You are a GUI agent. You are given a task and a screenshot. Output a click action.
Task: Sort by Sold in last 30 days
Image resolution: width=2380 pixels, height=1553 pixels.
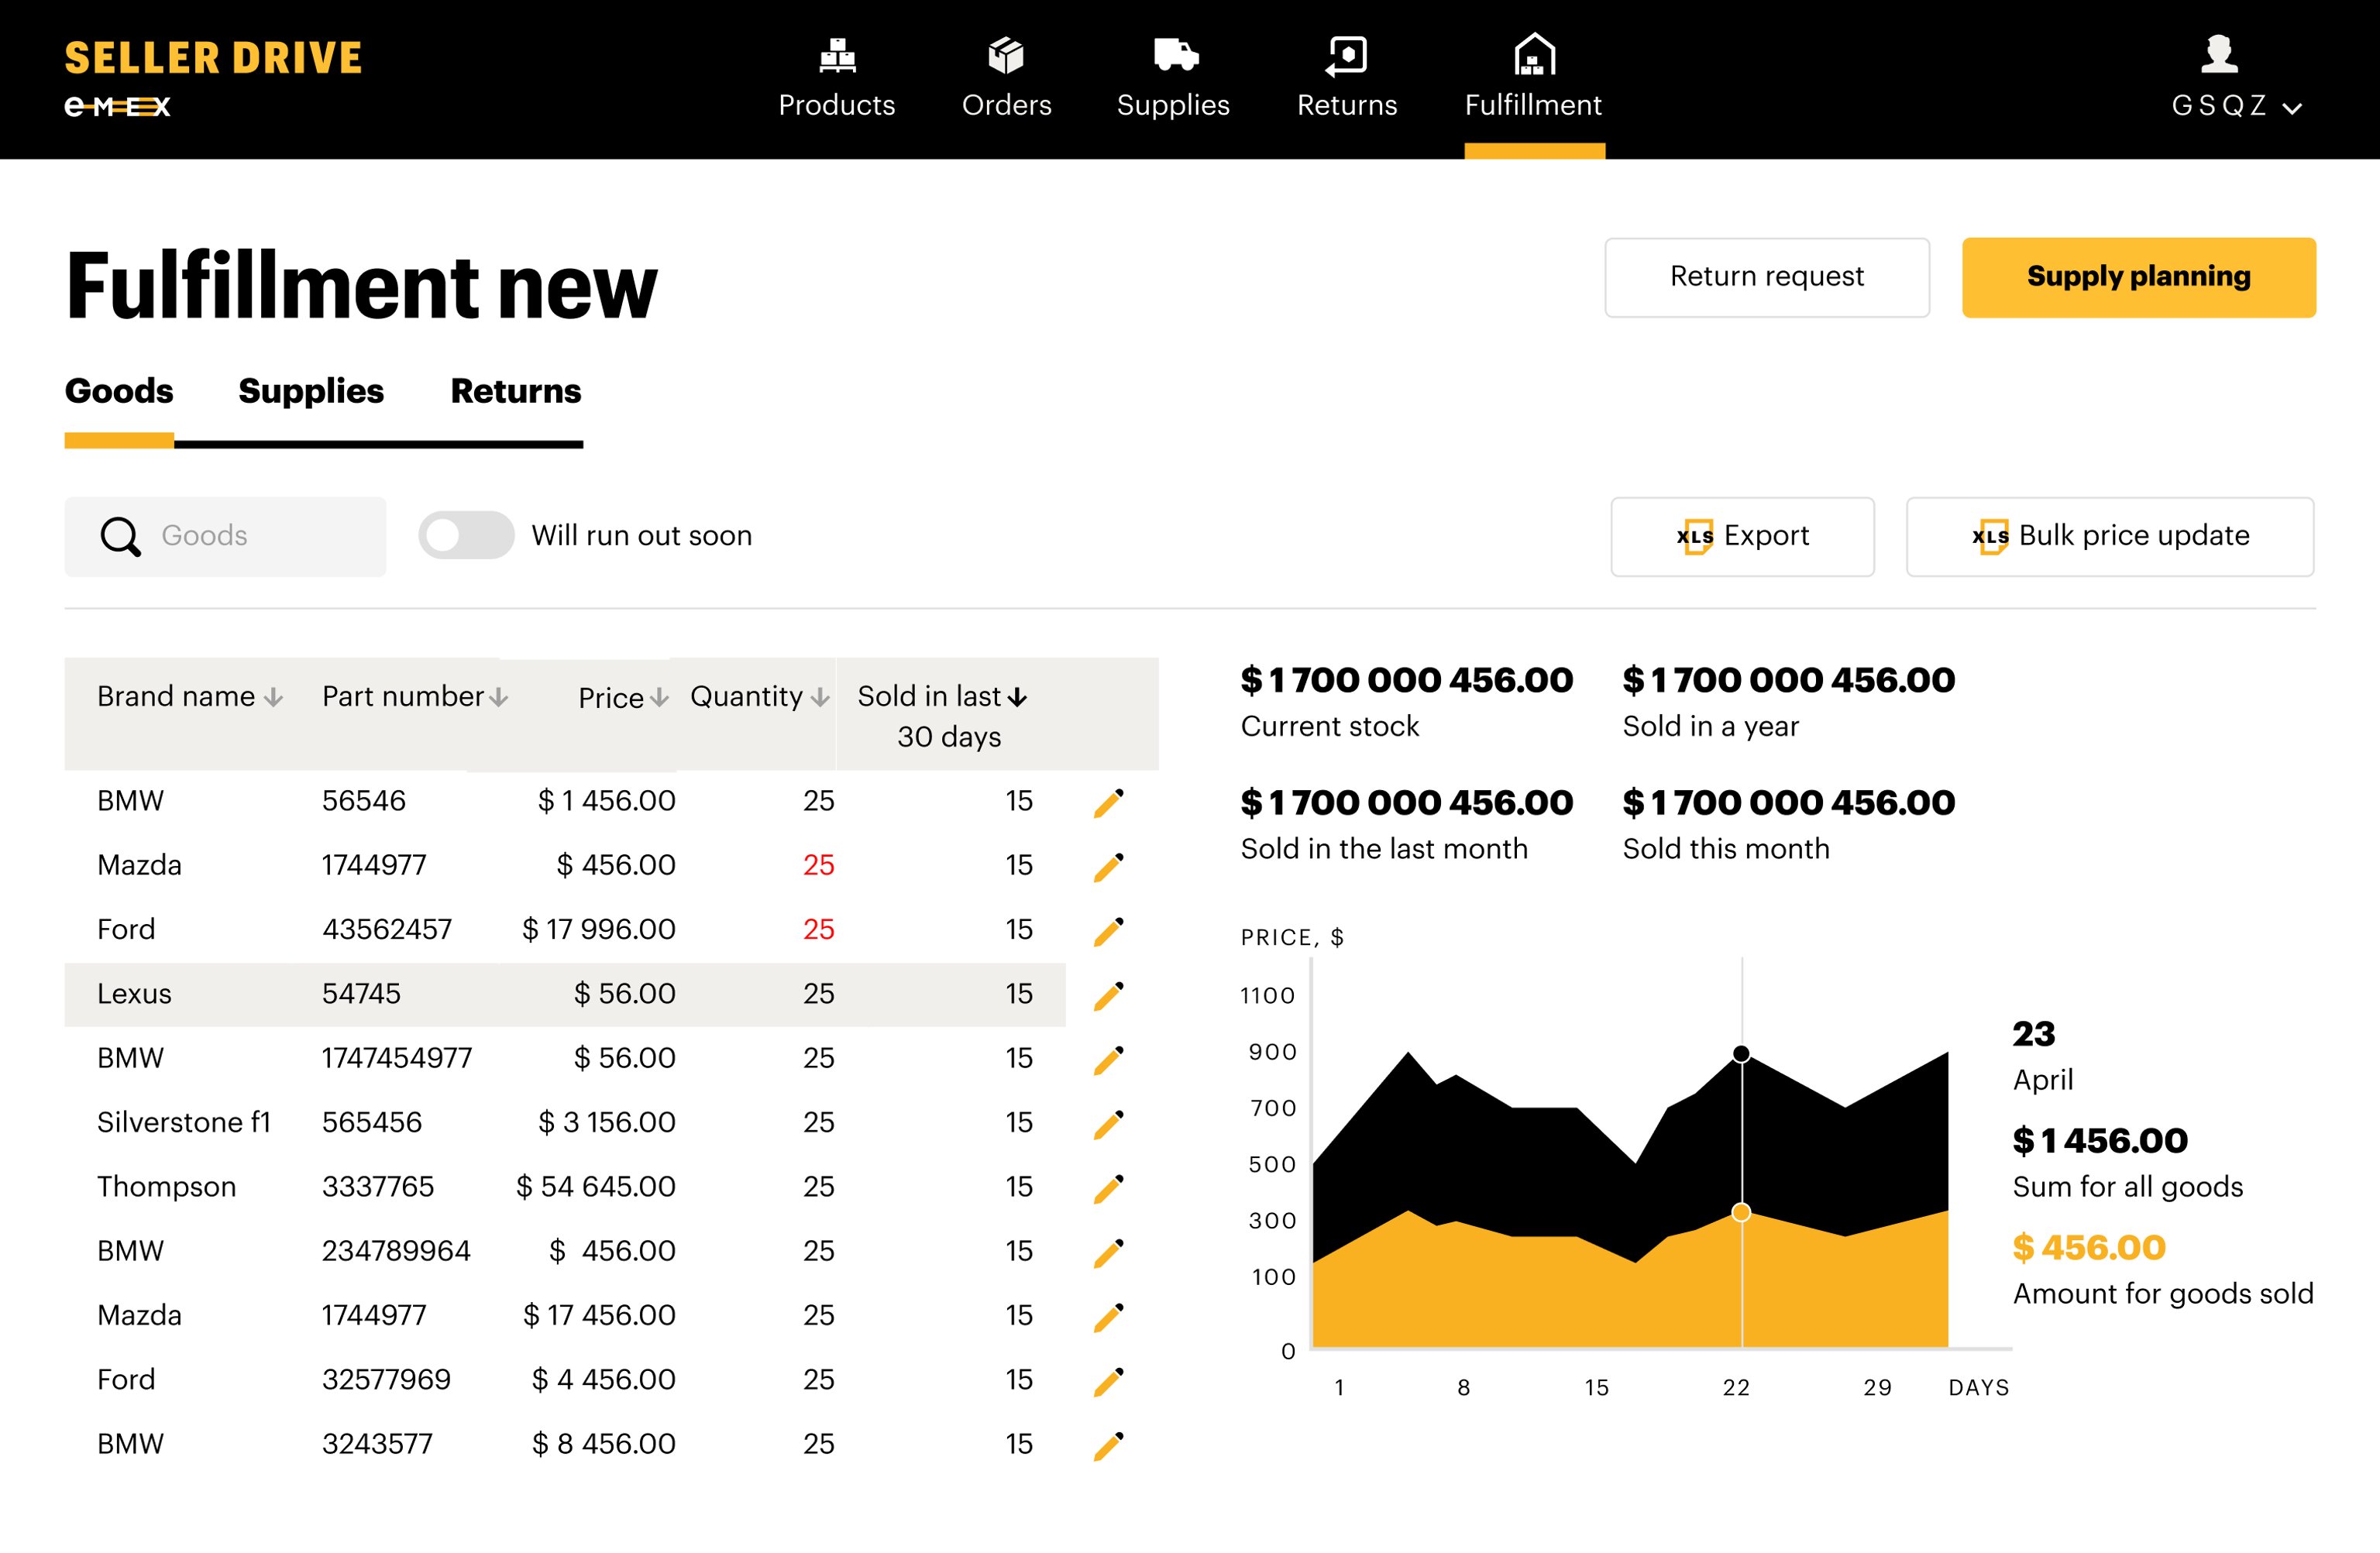coord(1017,698)
